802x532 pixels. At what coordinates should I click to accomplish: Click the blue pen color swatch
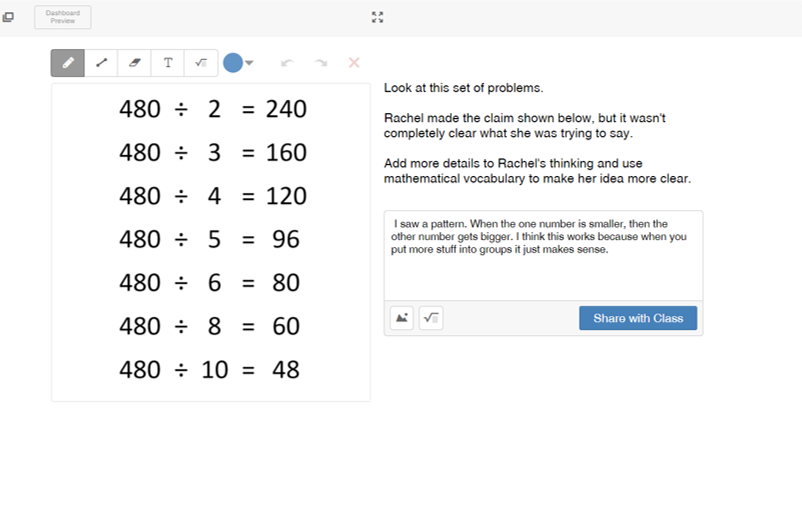tap(233, 63)
